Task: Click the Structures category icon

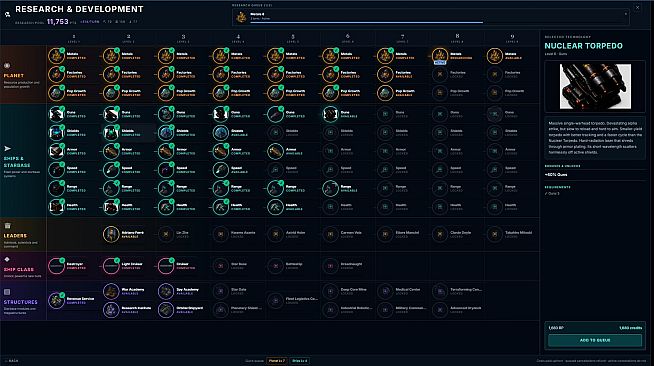Action: (x=7, y=292)
